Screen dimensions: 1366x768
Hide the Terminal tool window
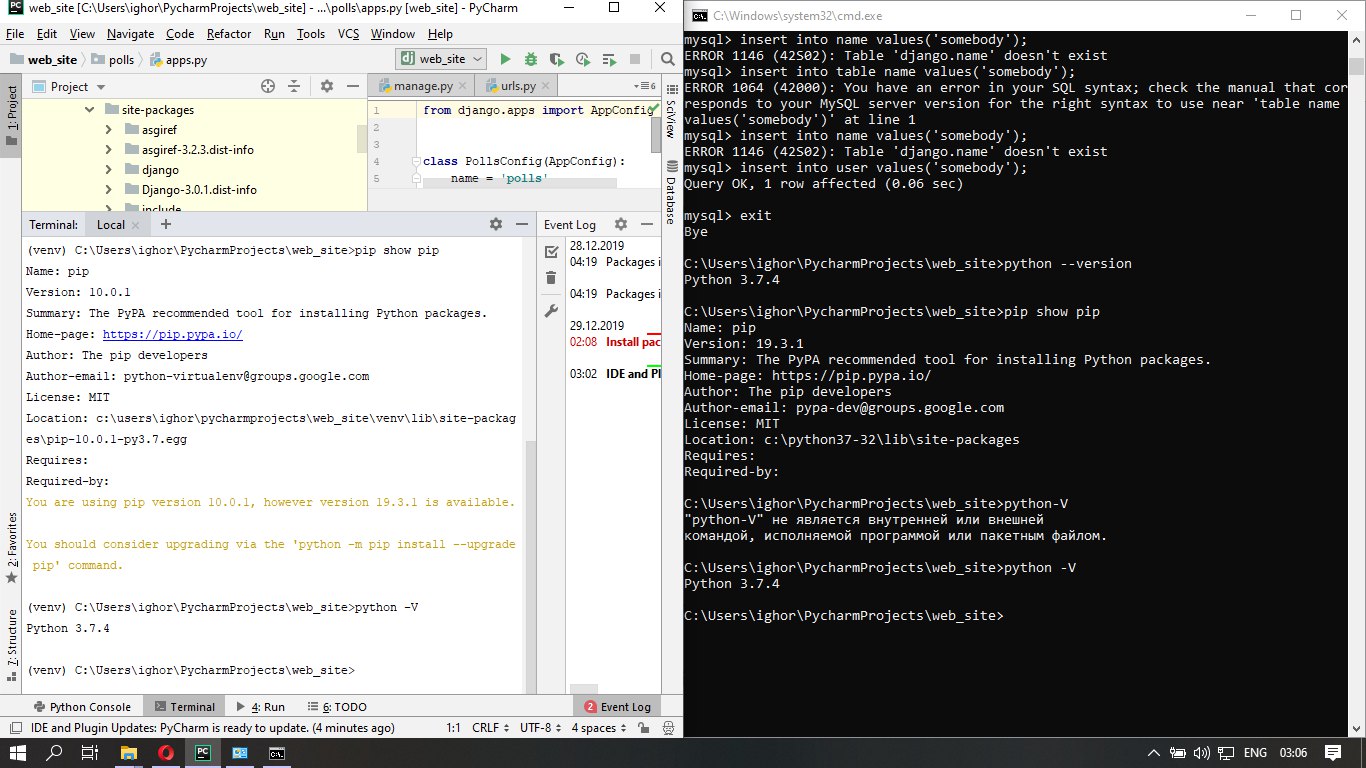(520, 225)
